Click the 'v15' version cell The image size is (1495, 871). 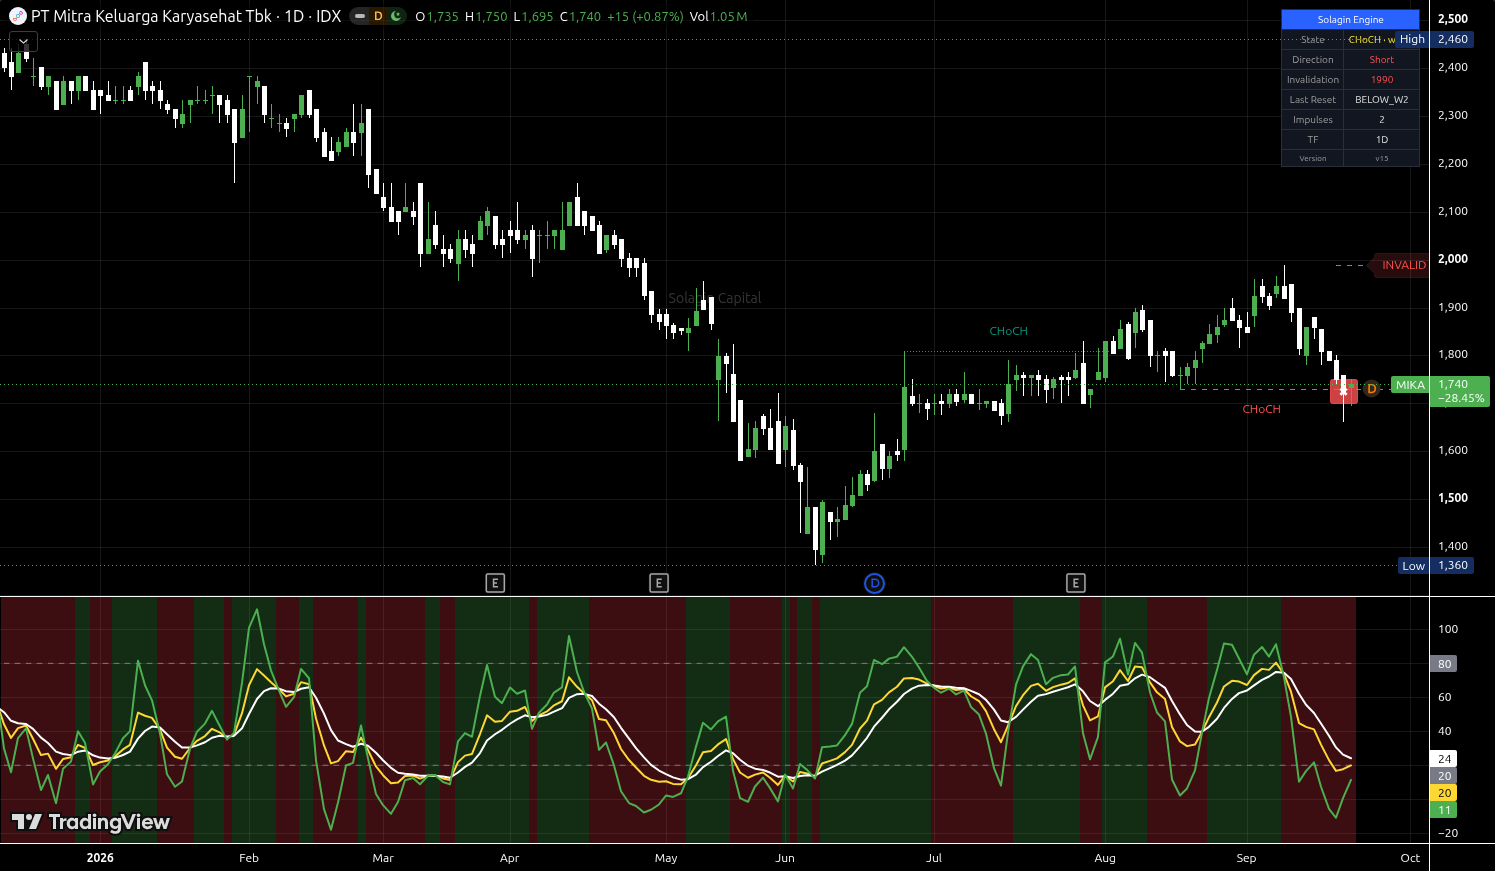1381,158
